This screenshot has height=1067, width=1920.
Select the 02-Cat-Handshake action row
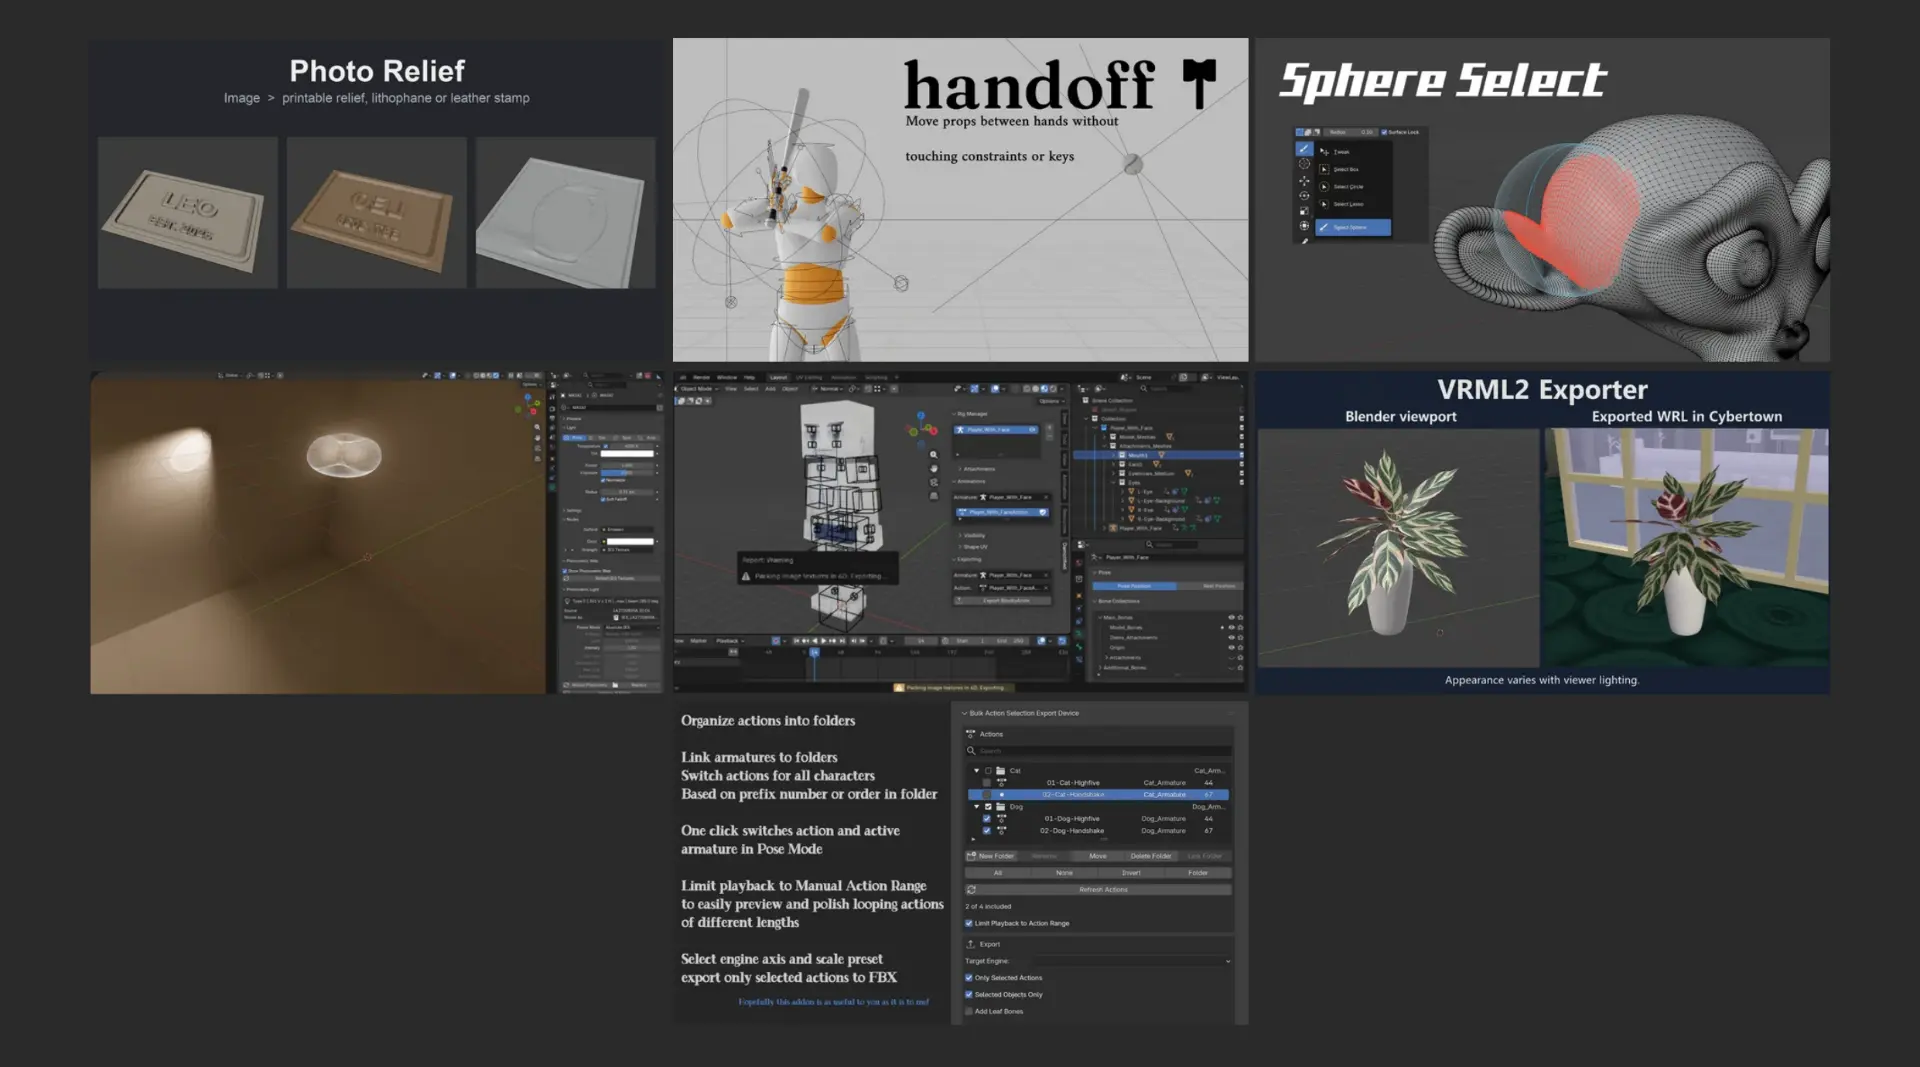[1098, 795]
